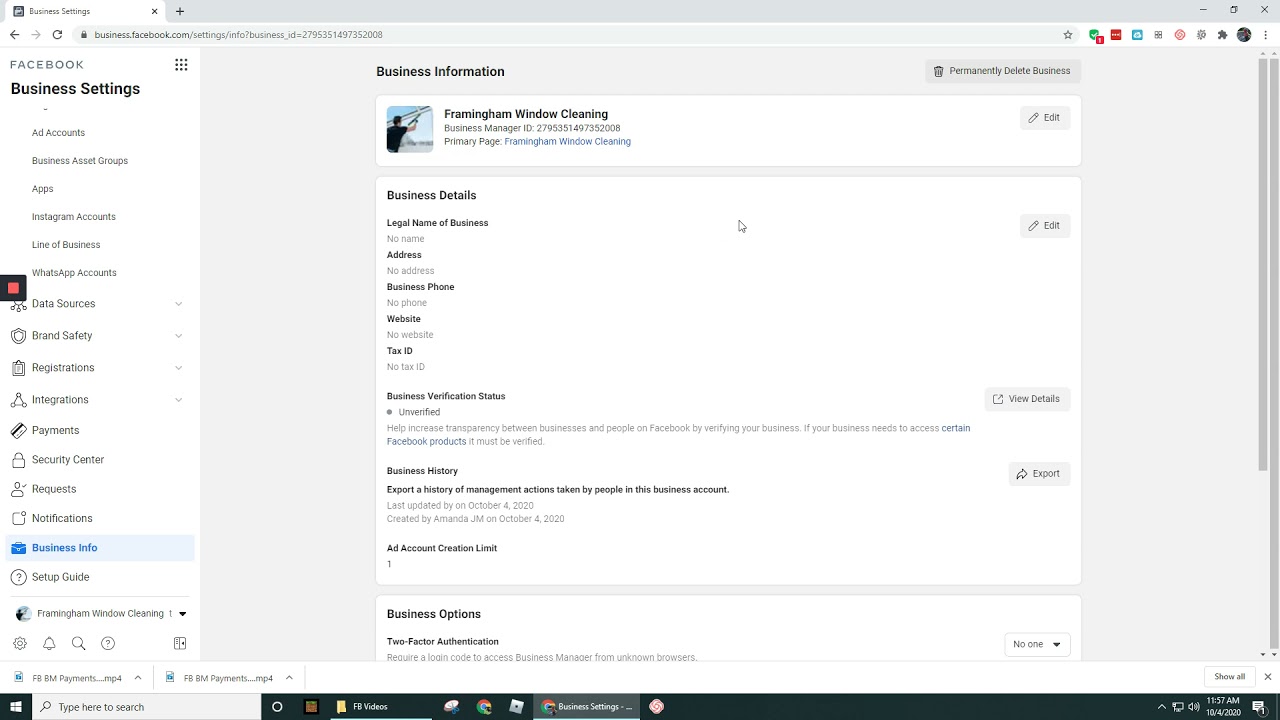
Task: Click the browser address bar URL
Action: coord(238,35)
